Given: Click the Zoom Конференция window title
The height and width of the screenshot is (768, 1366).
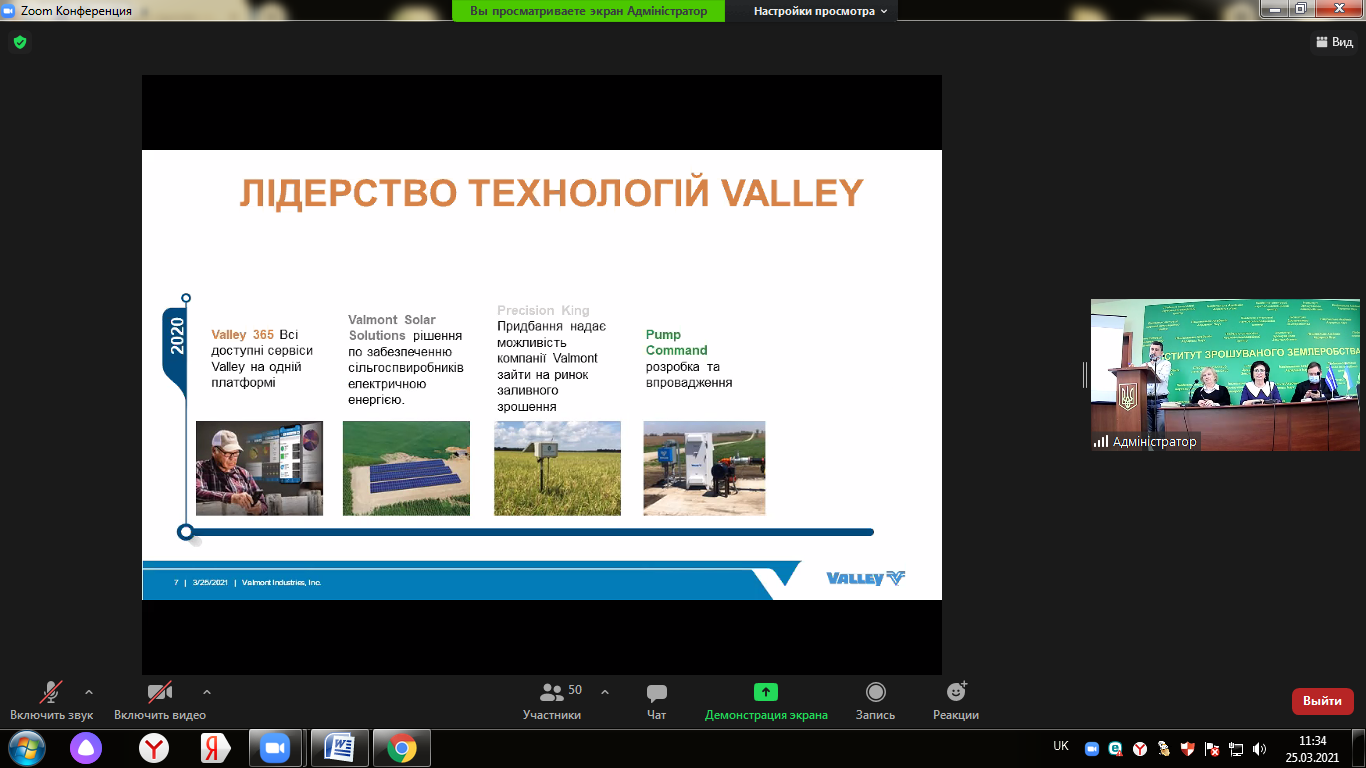Looking at the screenshot, I should pos(76,11).
